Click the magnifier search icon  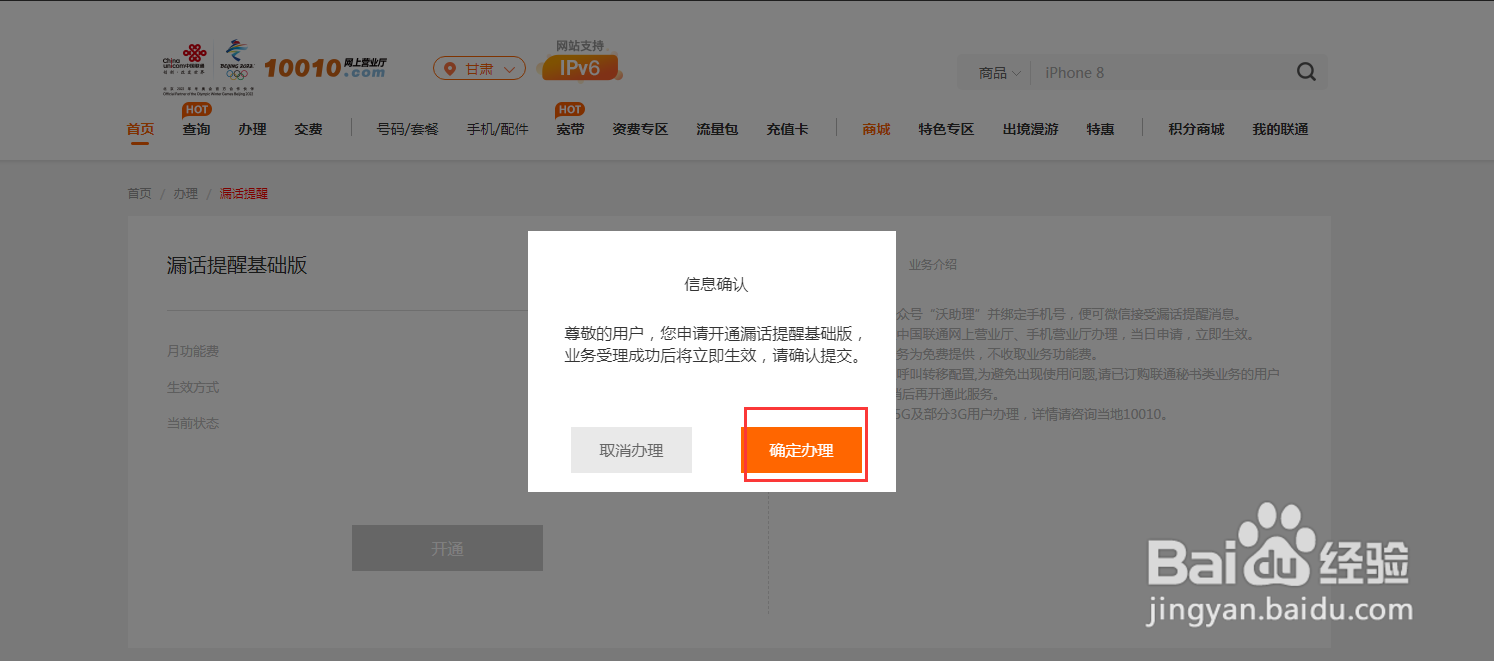tap(1306, 72)
